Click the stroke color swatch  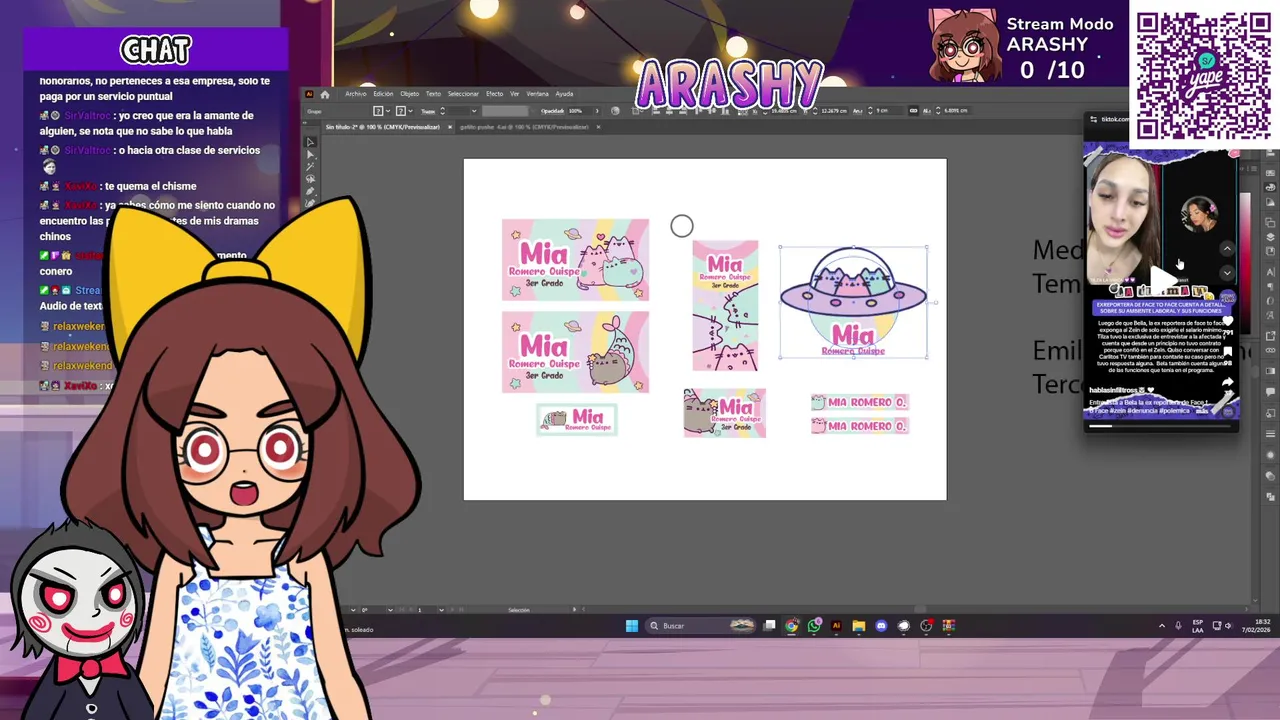tap(401, 111)
